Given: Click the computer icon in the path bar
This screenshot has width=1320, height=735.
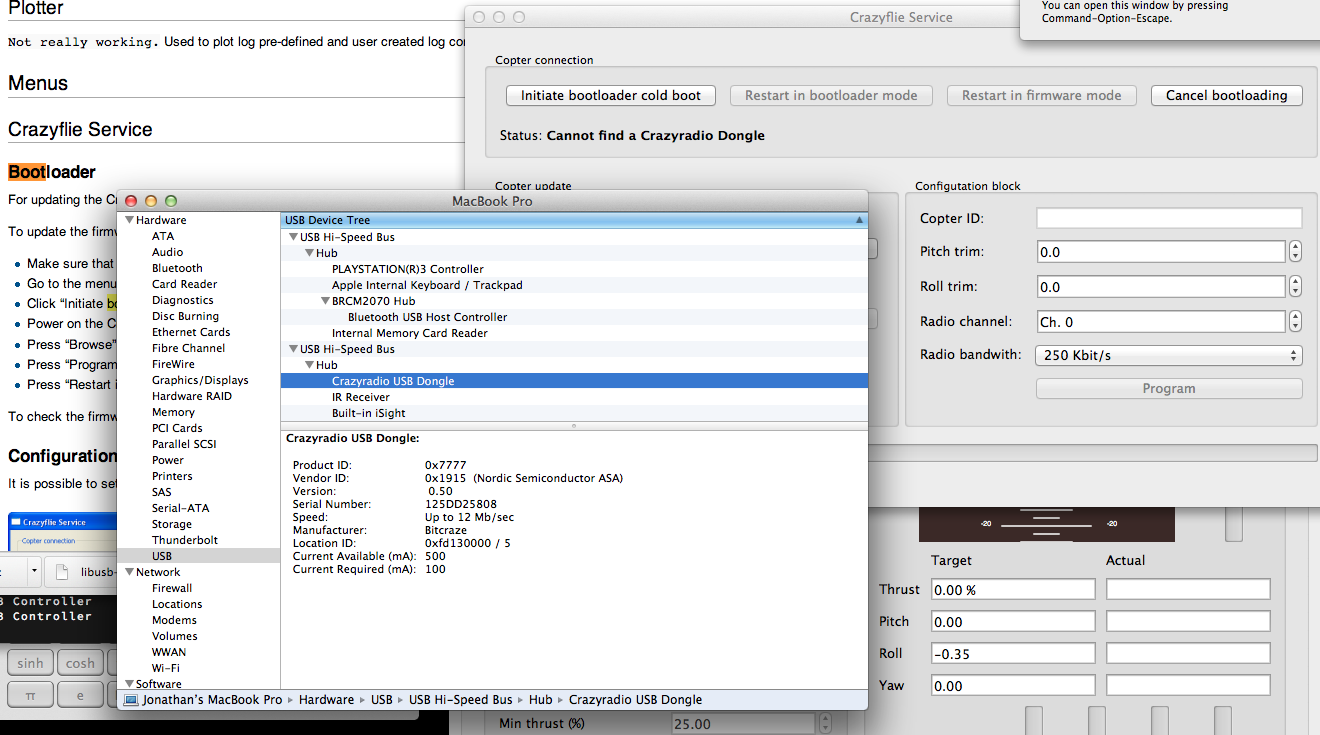Looking at the screenshot, I should (x=130, y=700).
